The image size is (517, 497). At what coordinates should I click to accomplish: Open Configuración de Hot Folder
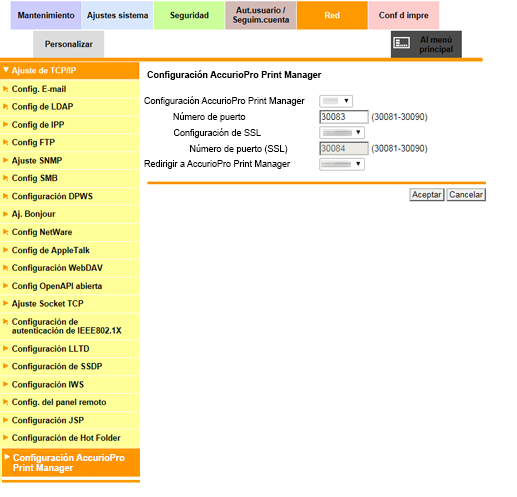70,438
